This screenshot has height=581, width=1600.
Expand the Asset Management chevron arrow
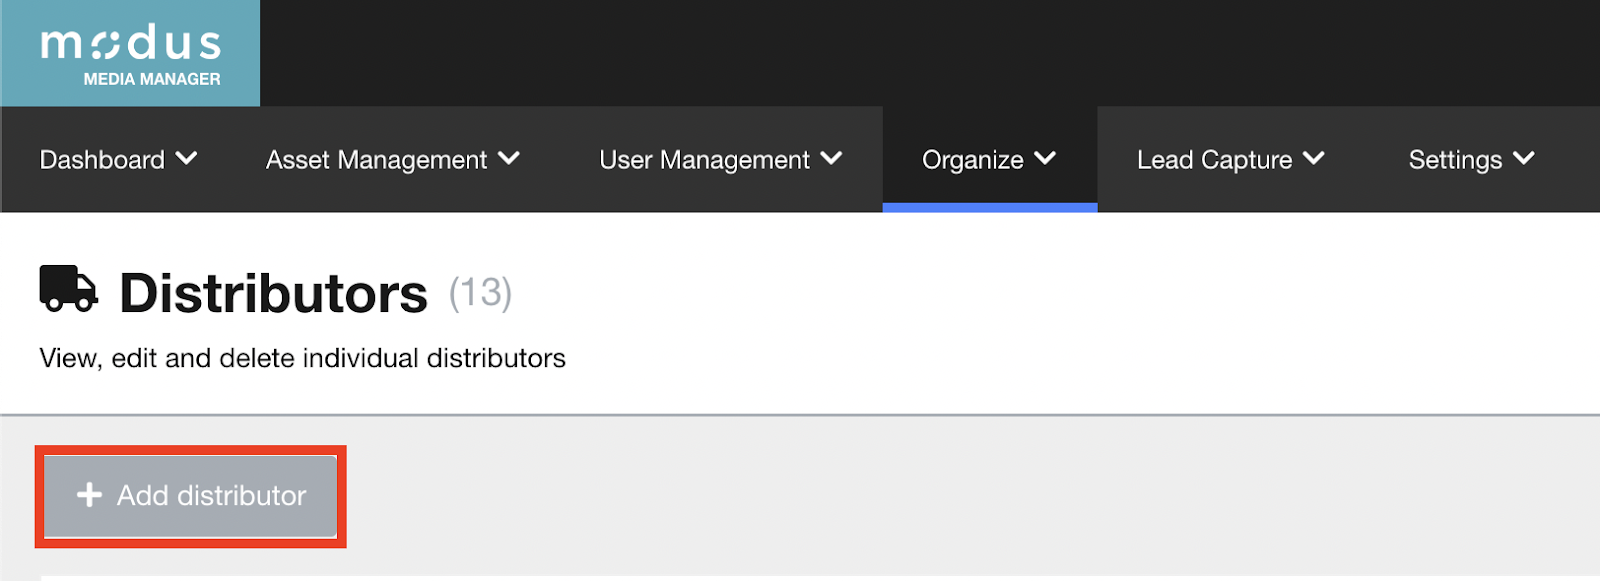pos(509,158)
